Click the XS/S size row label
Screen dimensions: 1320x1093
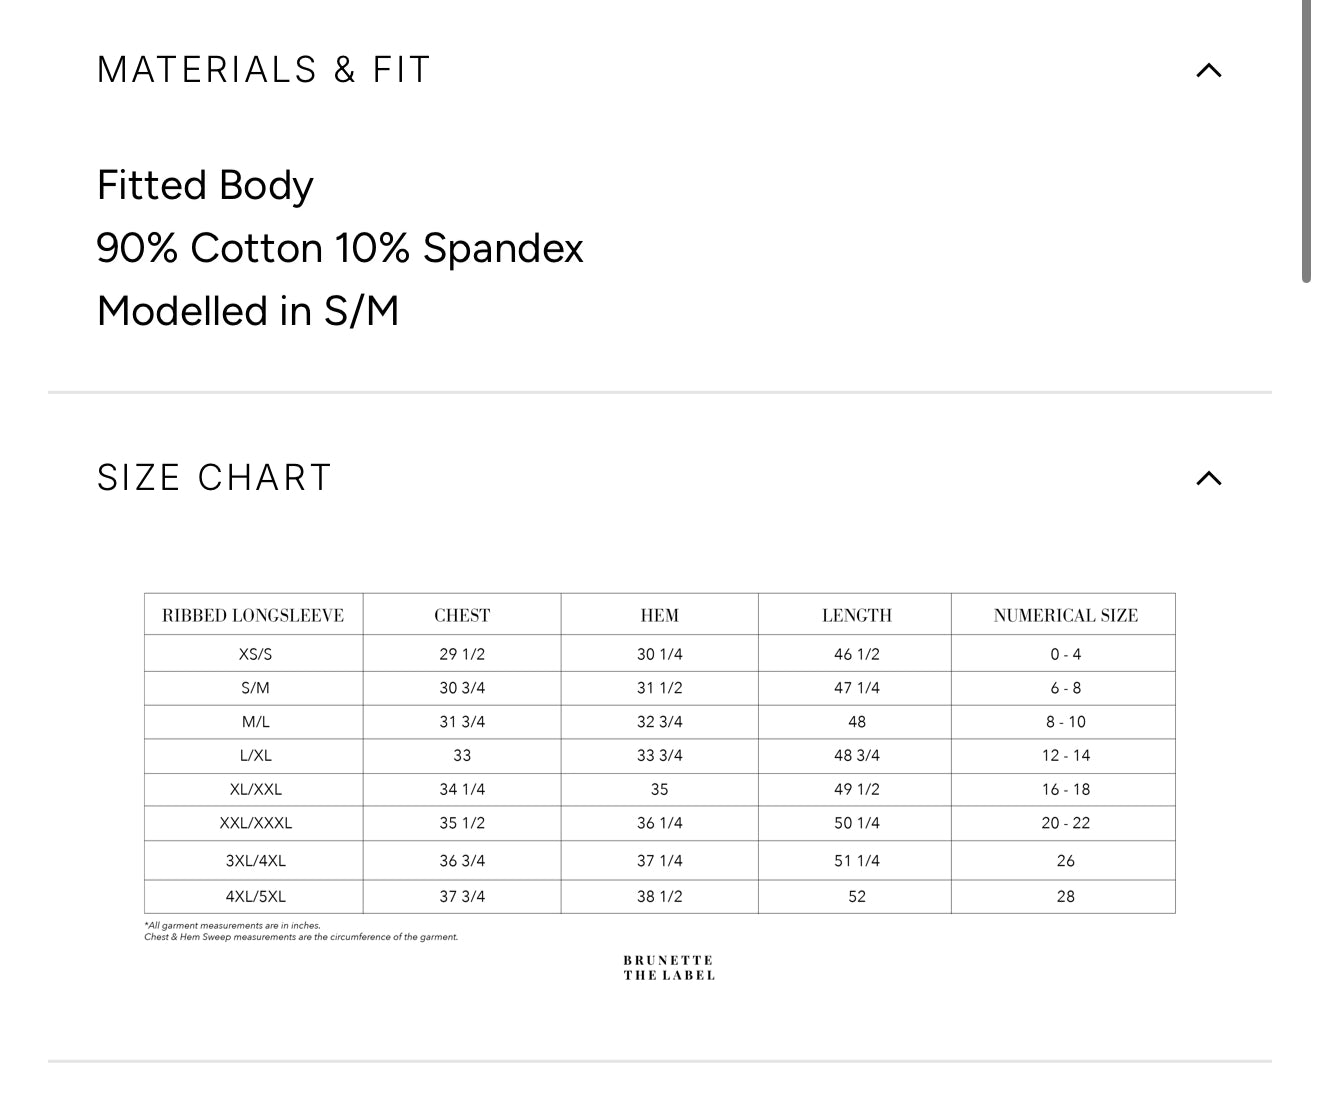tap(255, 654)
